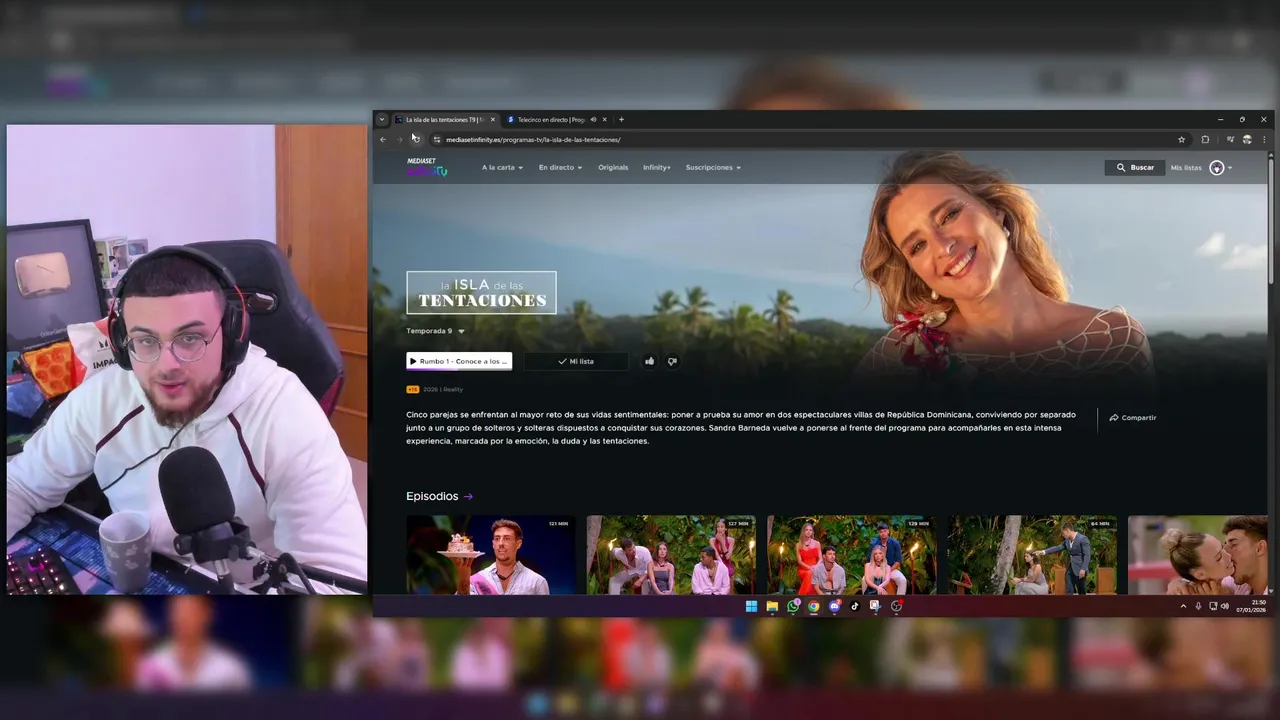This screenshot has width=1280, height=720.
Task: Go to Mediaset Infinity home via logo
Action: [427, 167]
